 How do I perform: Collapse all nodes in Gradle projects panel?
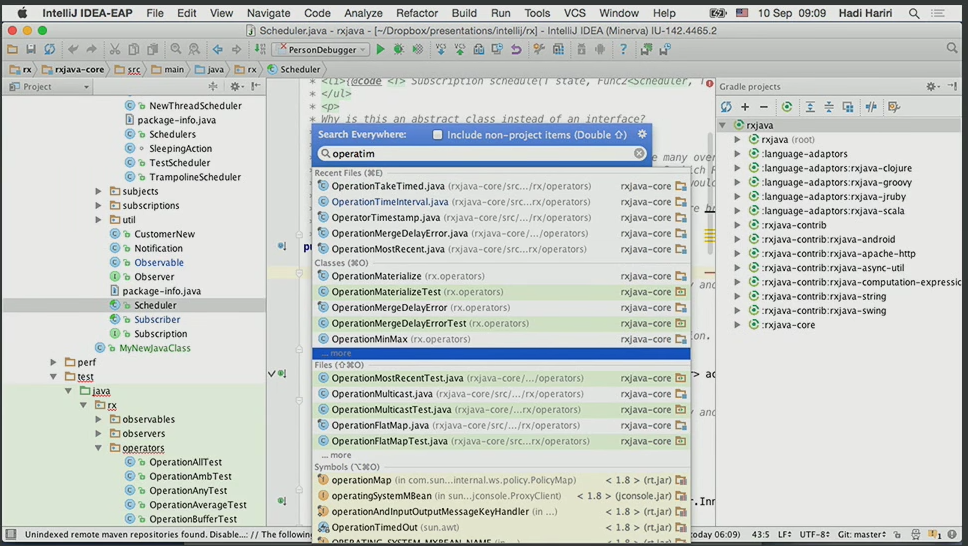click(x=829, y=107)
